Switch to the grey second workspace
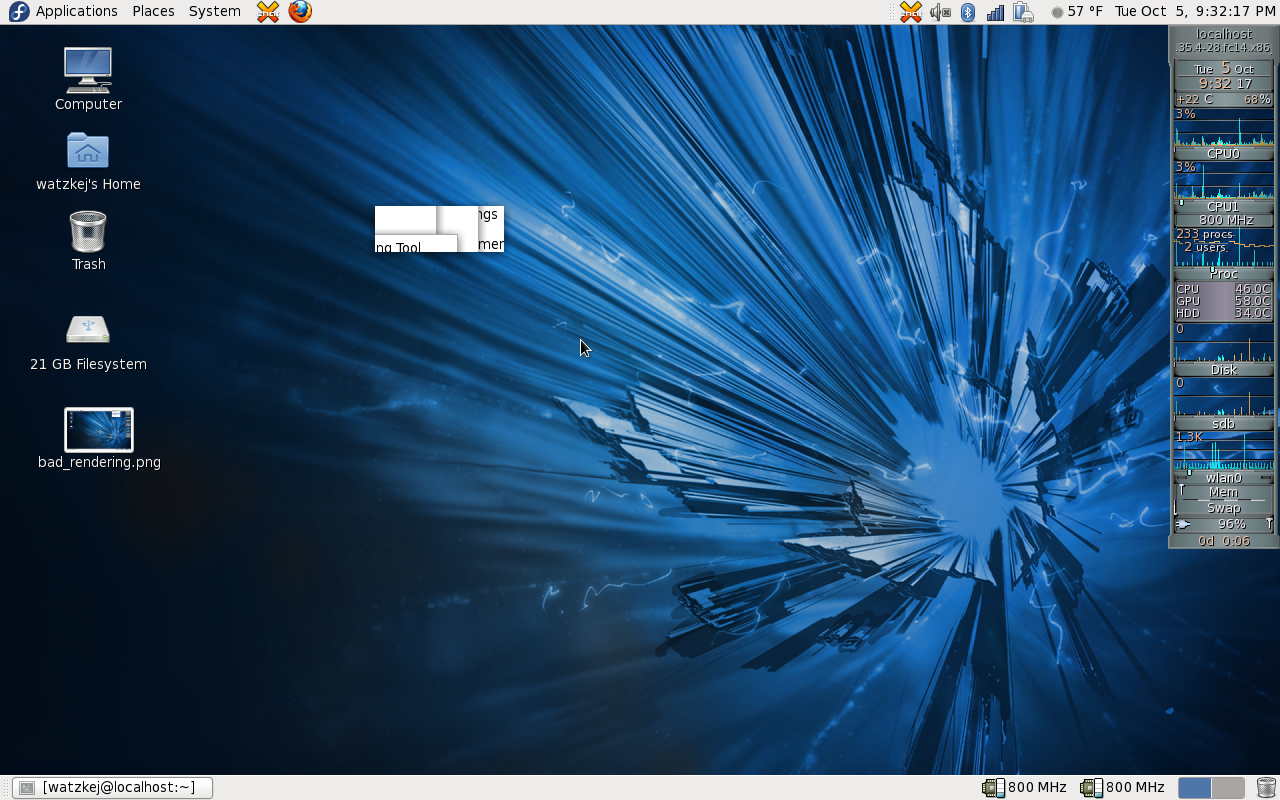The height and width of the screenshot is (800, 1280). [1228, 788]
